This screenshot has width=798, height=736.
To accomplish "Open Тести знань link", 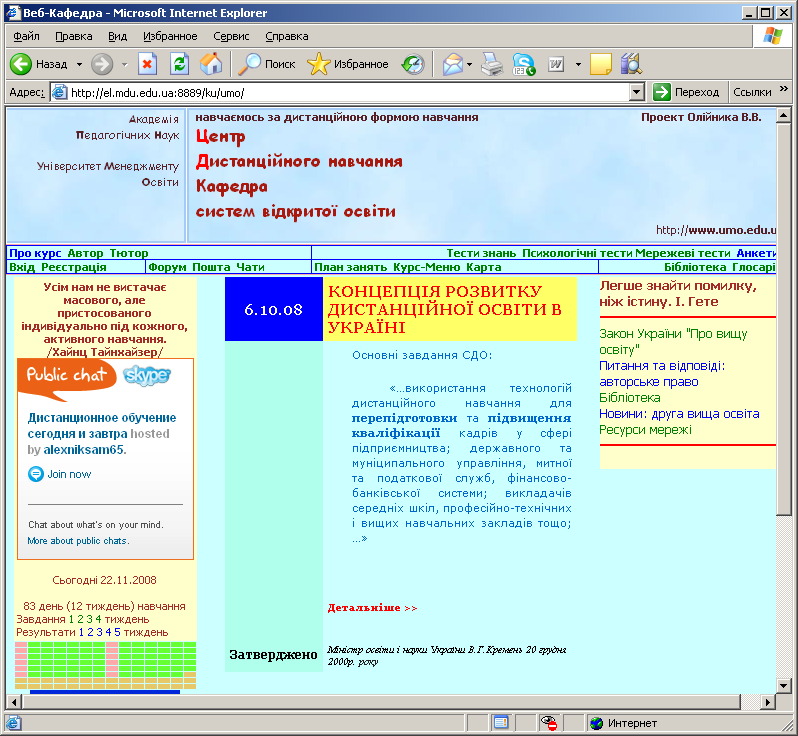I will pos(481,253).
